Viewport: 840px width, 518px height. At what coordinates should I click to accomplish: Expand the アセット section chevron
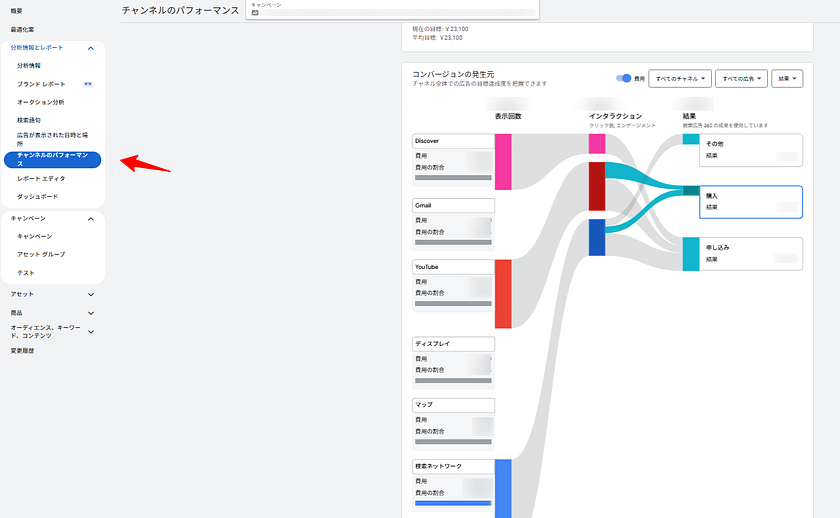tap(91, 295)
